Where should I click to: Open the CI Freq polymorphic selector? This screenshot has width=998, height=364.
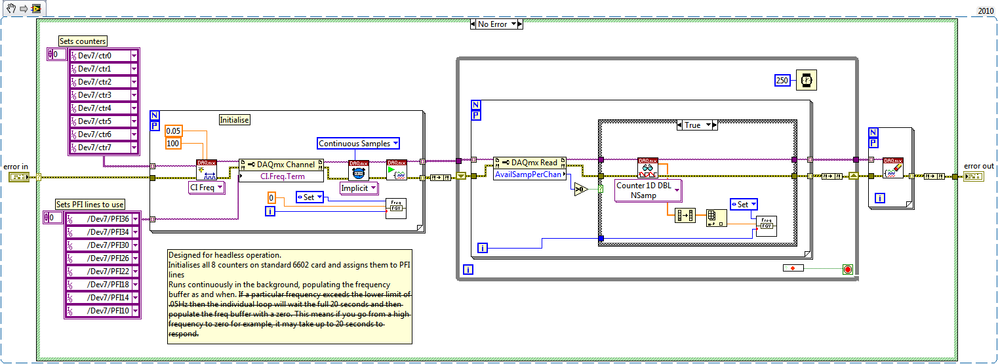pos(206,187)
